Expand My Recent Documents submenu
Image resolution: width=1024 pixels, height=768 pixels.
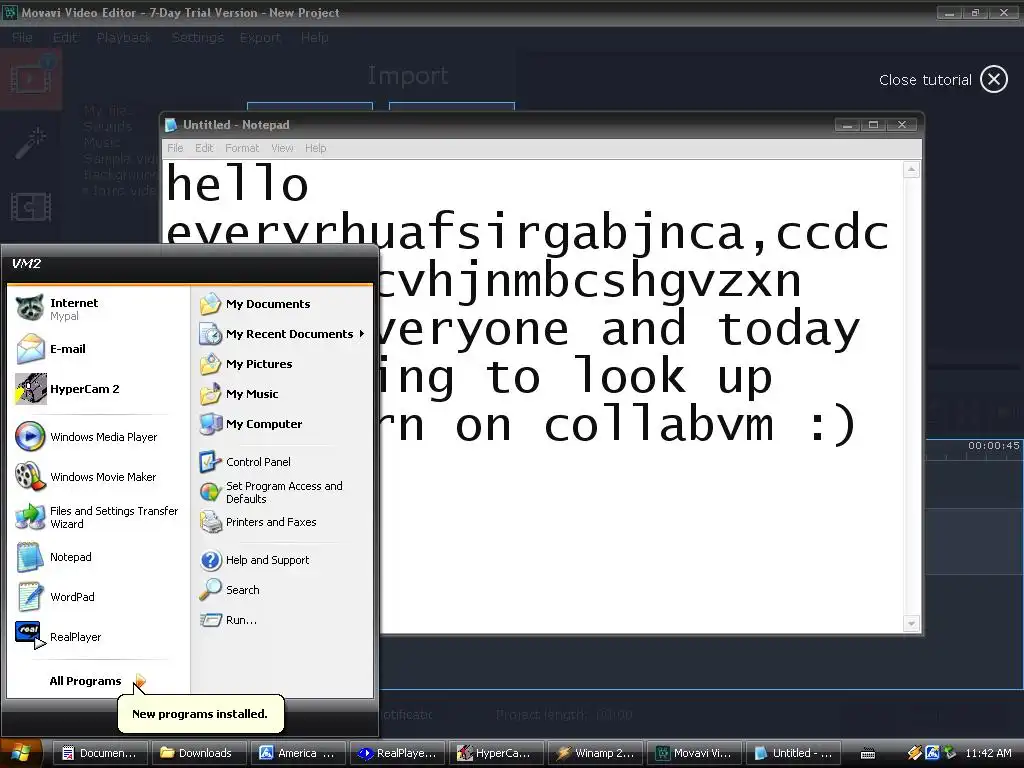pyautogui.click(x=282, y=334)
